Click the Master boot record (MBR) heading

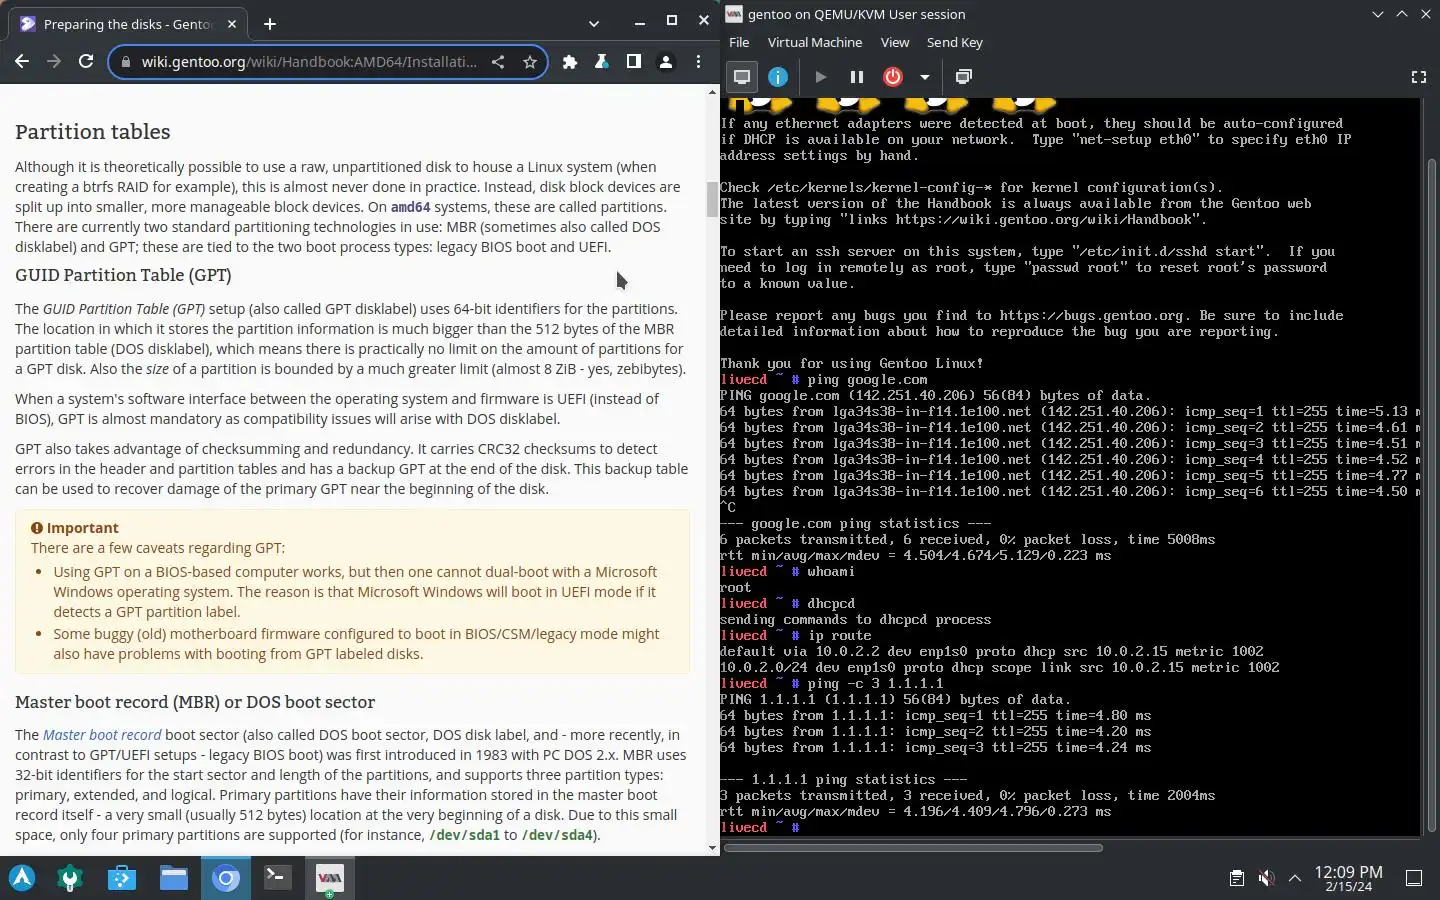coord(195,702)
